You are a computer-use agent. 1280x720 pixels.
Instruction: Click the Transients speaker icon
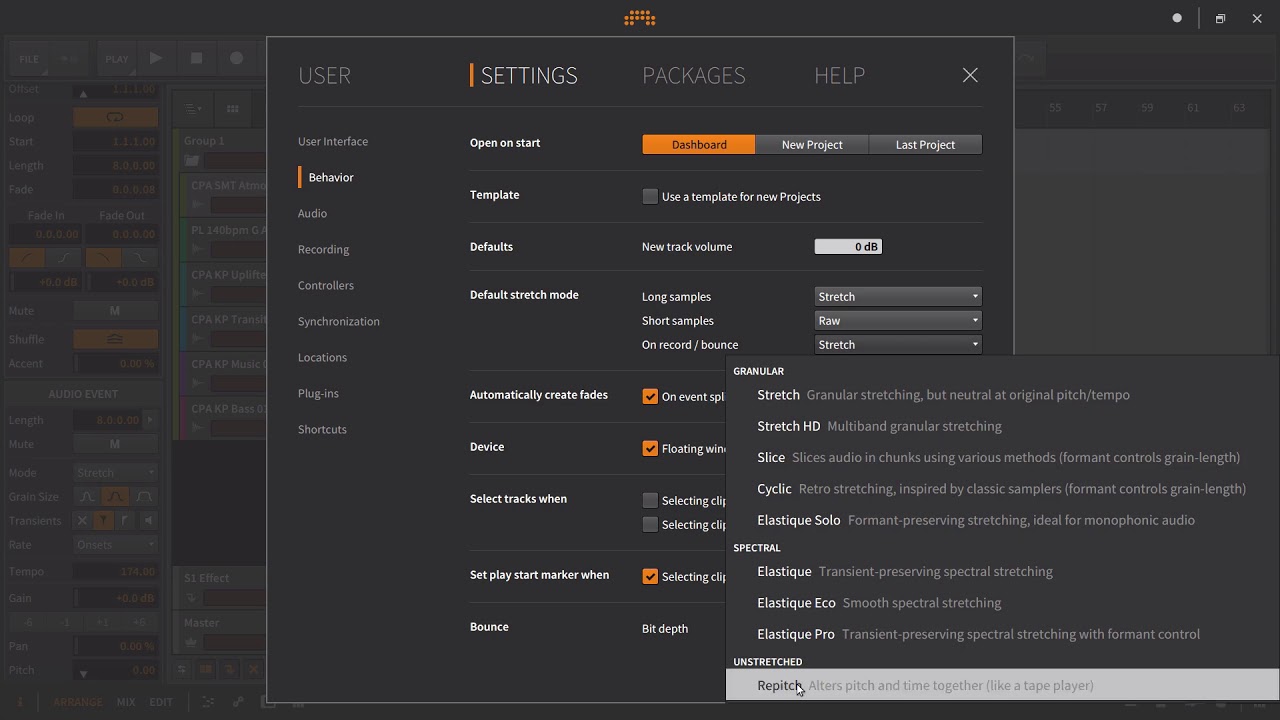coord(148,521)
